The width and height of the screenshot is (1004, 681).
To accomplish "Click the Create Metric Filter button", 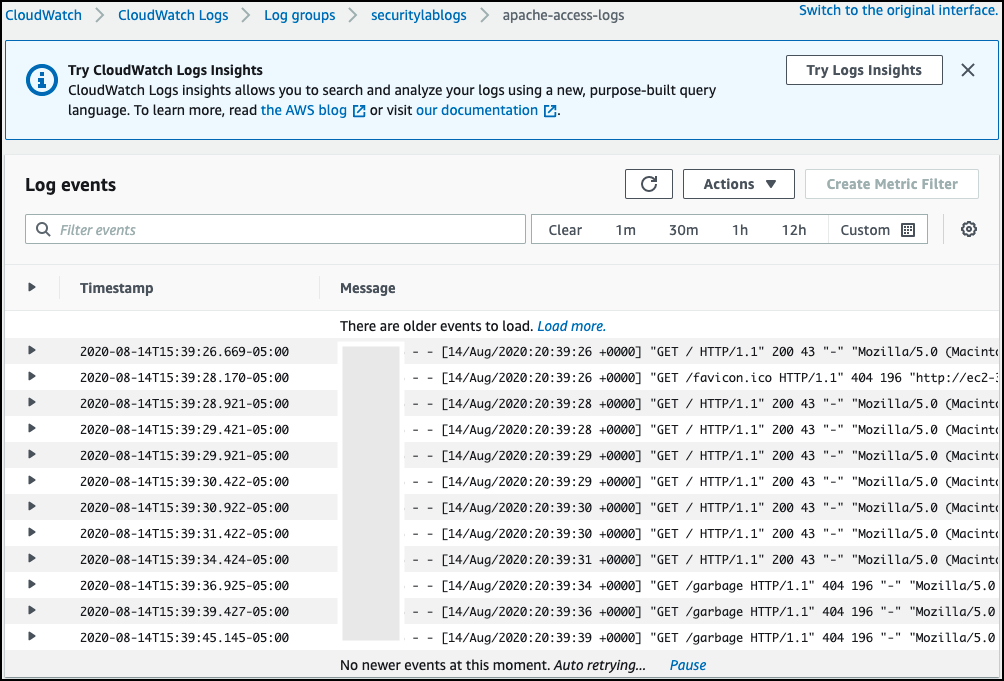I will (891, 184).
